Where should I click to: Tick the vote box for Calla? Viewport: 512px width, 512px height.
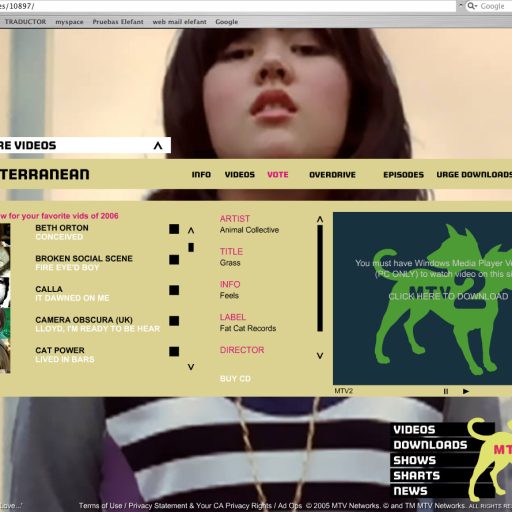coord(174,290)
